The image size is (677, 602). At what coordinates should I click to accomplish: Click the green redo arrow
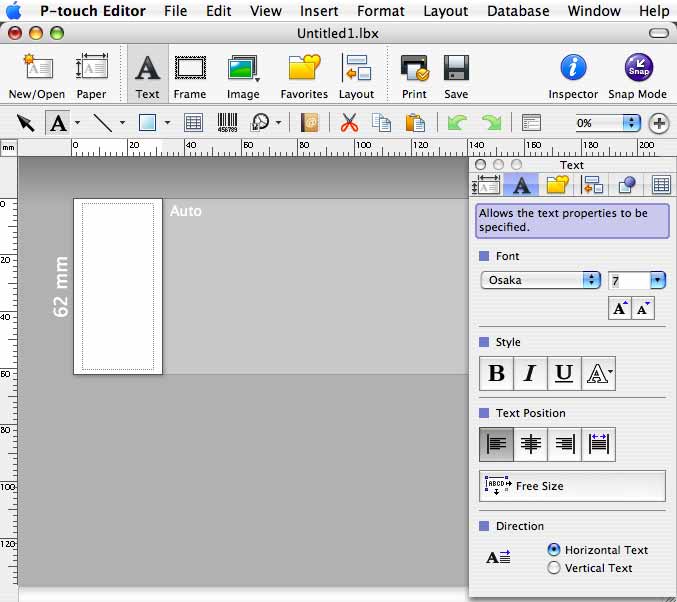click(491, 123)
